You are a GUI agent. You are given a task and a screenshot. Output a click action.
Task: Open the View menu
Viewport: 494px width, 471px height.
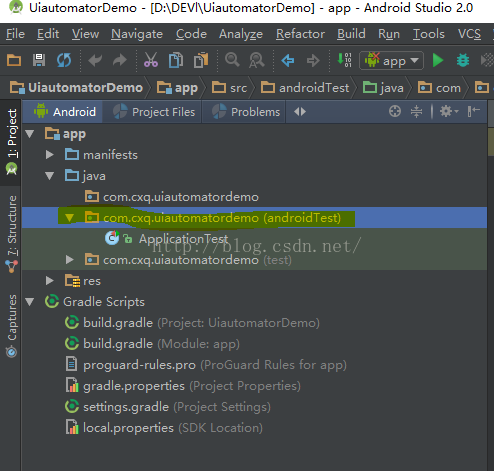click(85, 34)
